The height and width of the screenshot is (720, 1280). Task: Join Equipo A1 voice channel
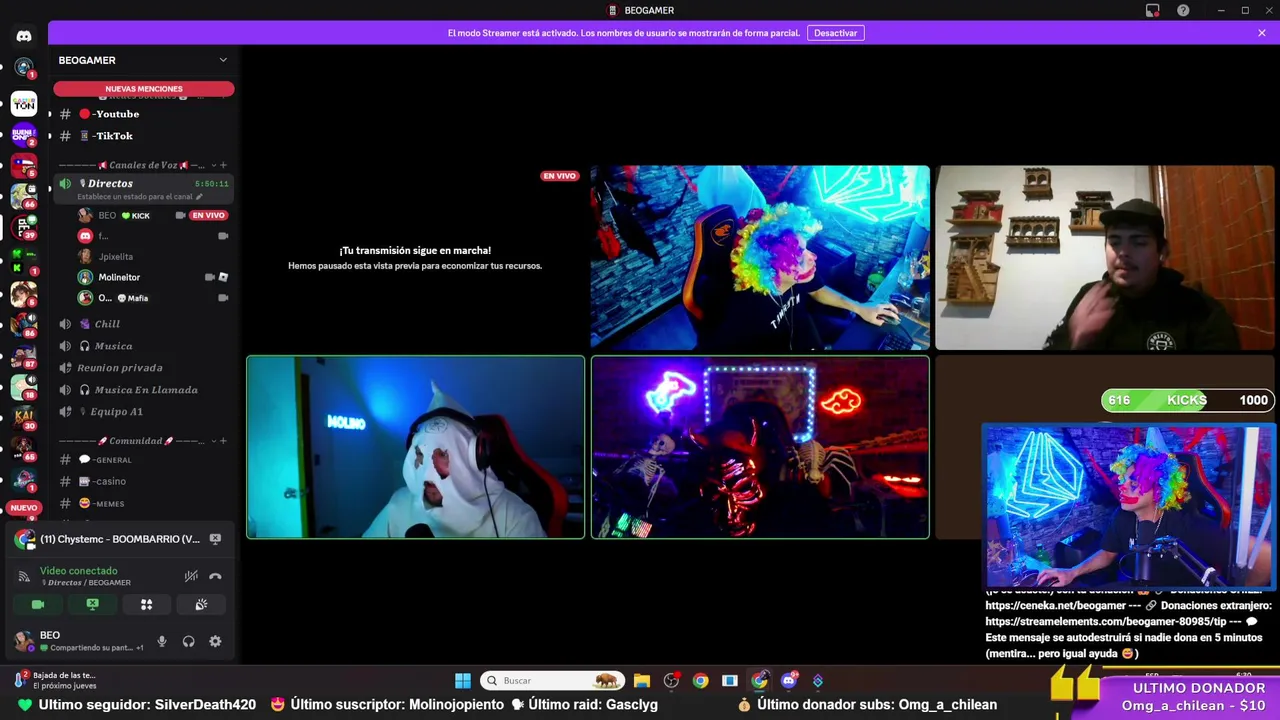[x=144, y=412]
